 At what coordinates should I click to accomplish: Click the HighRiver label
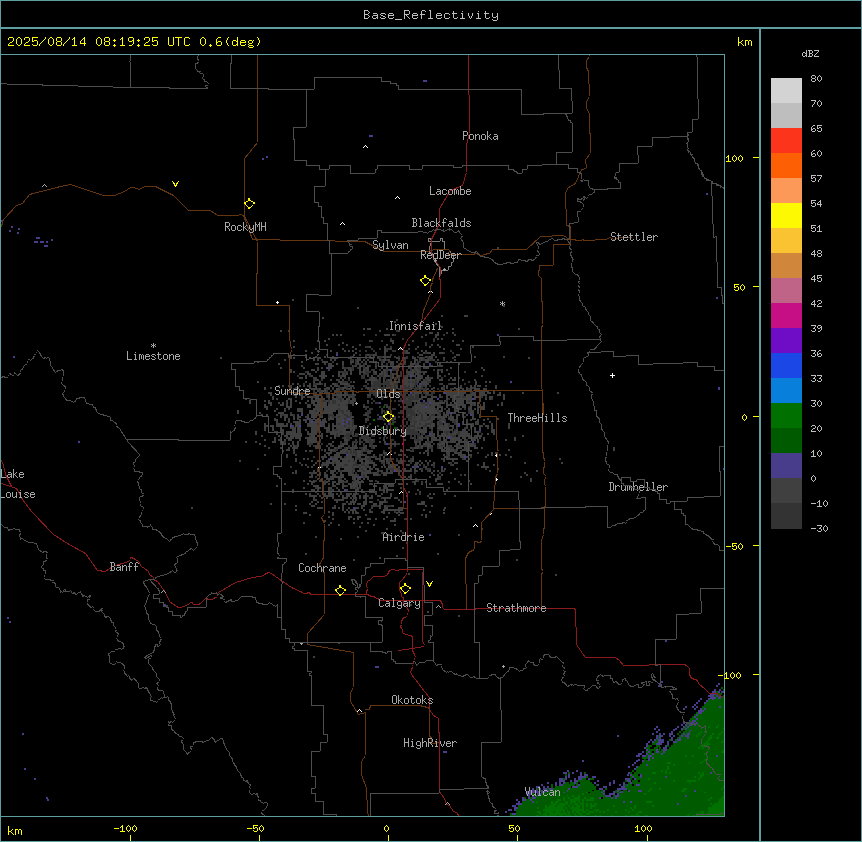click(430, 743)
